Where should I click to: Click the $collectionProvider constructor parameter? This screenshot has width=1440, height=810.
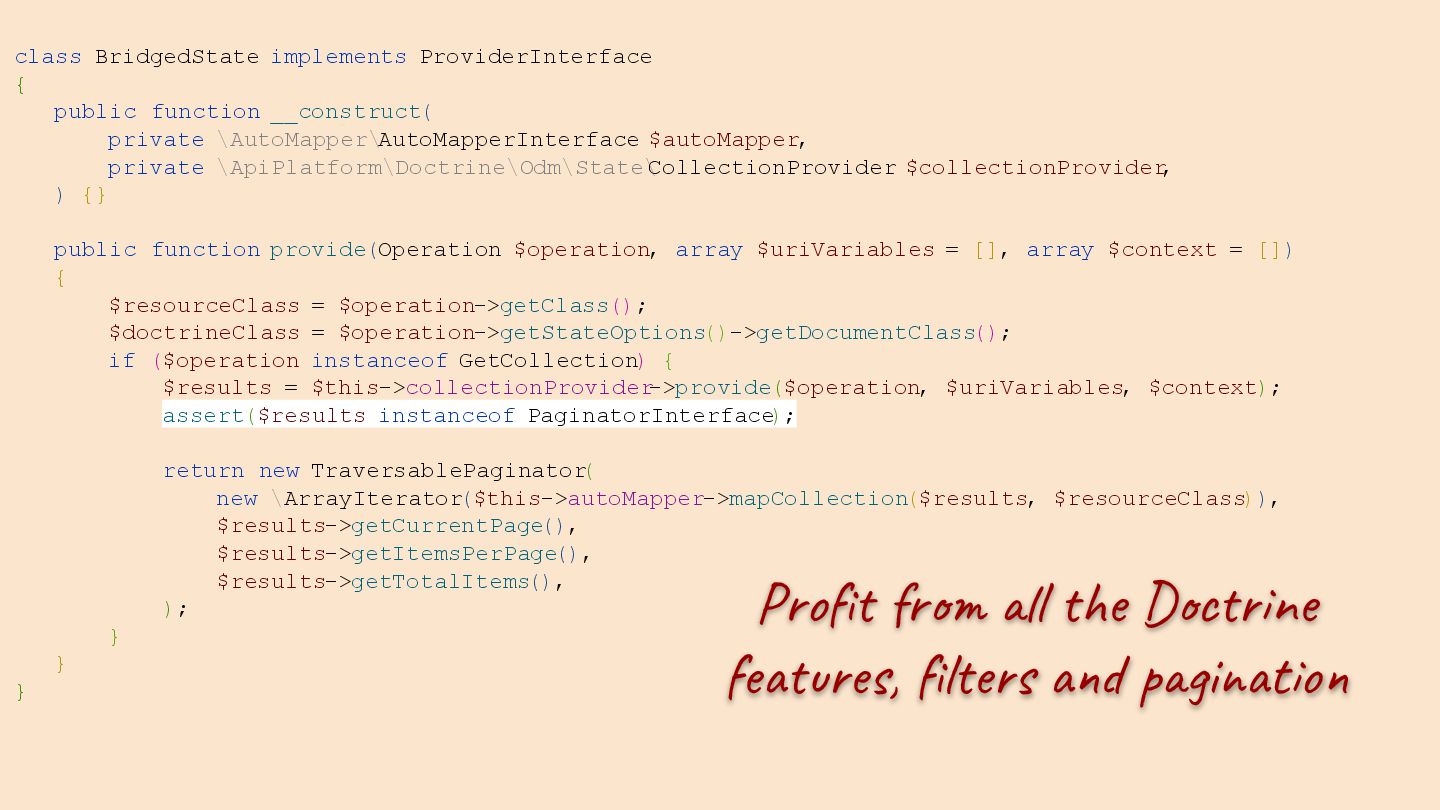1035,168
